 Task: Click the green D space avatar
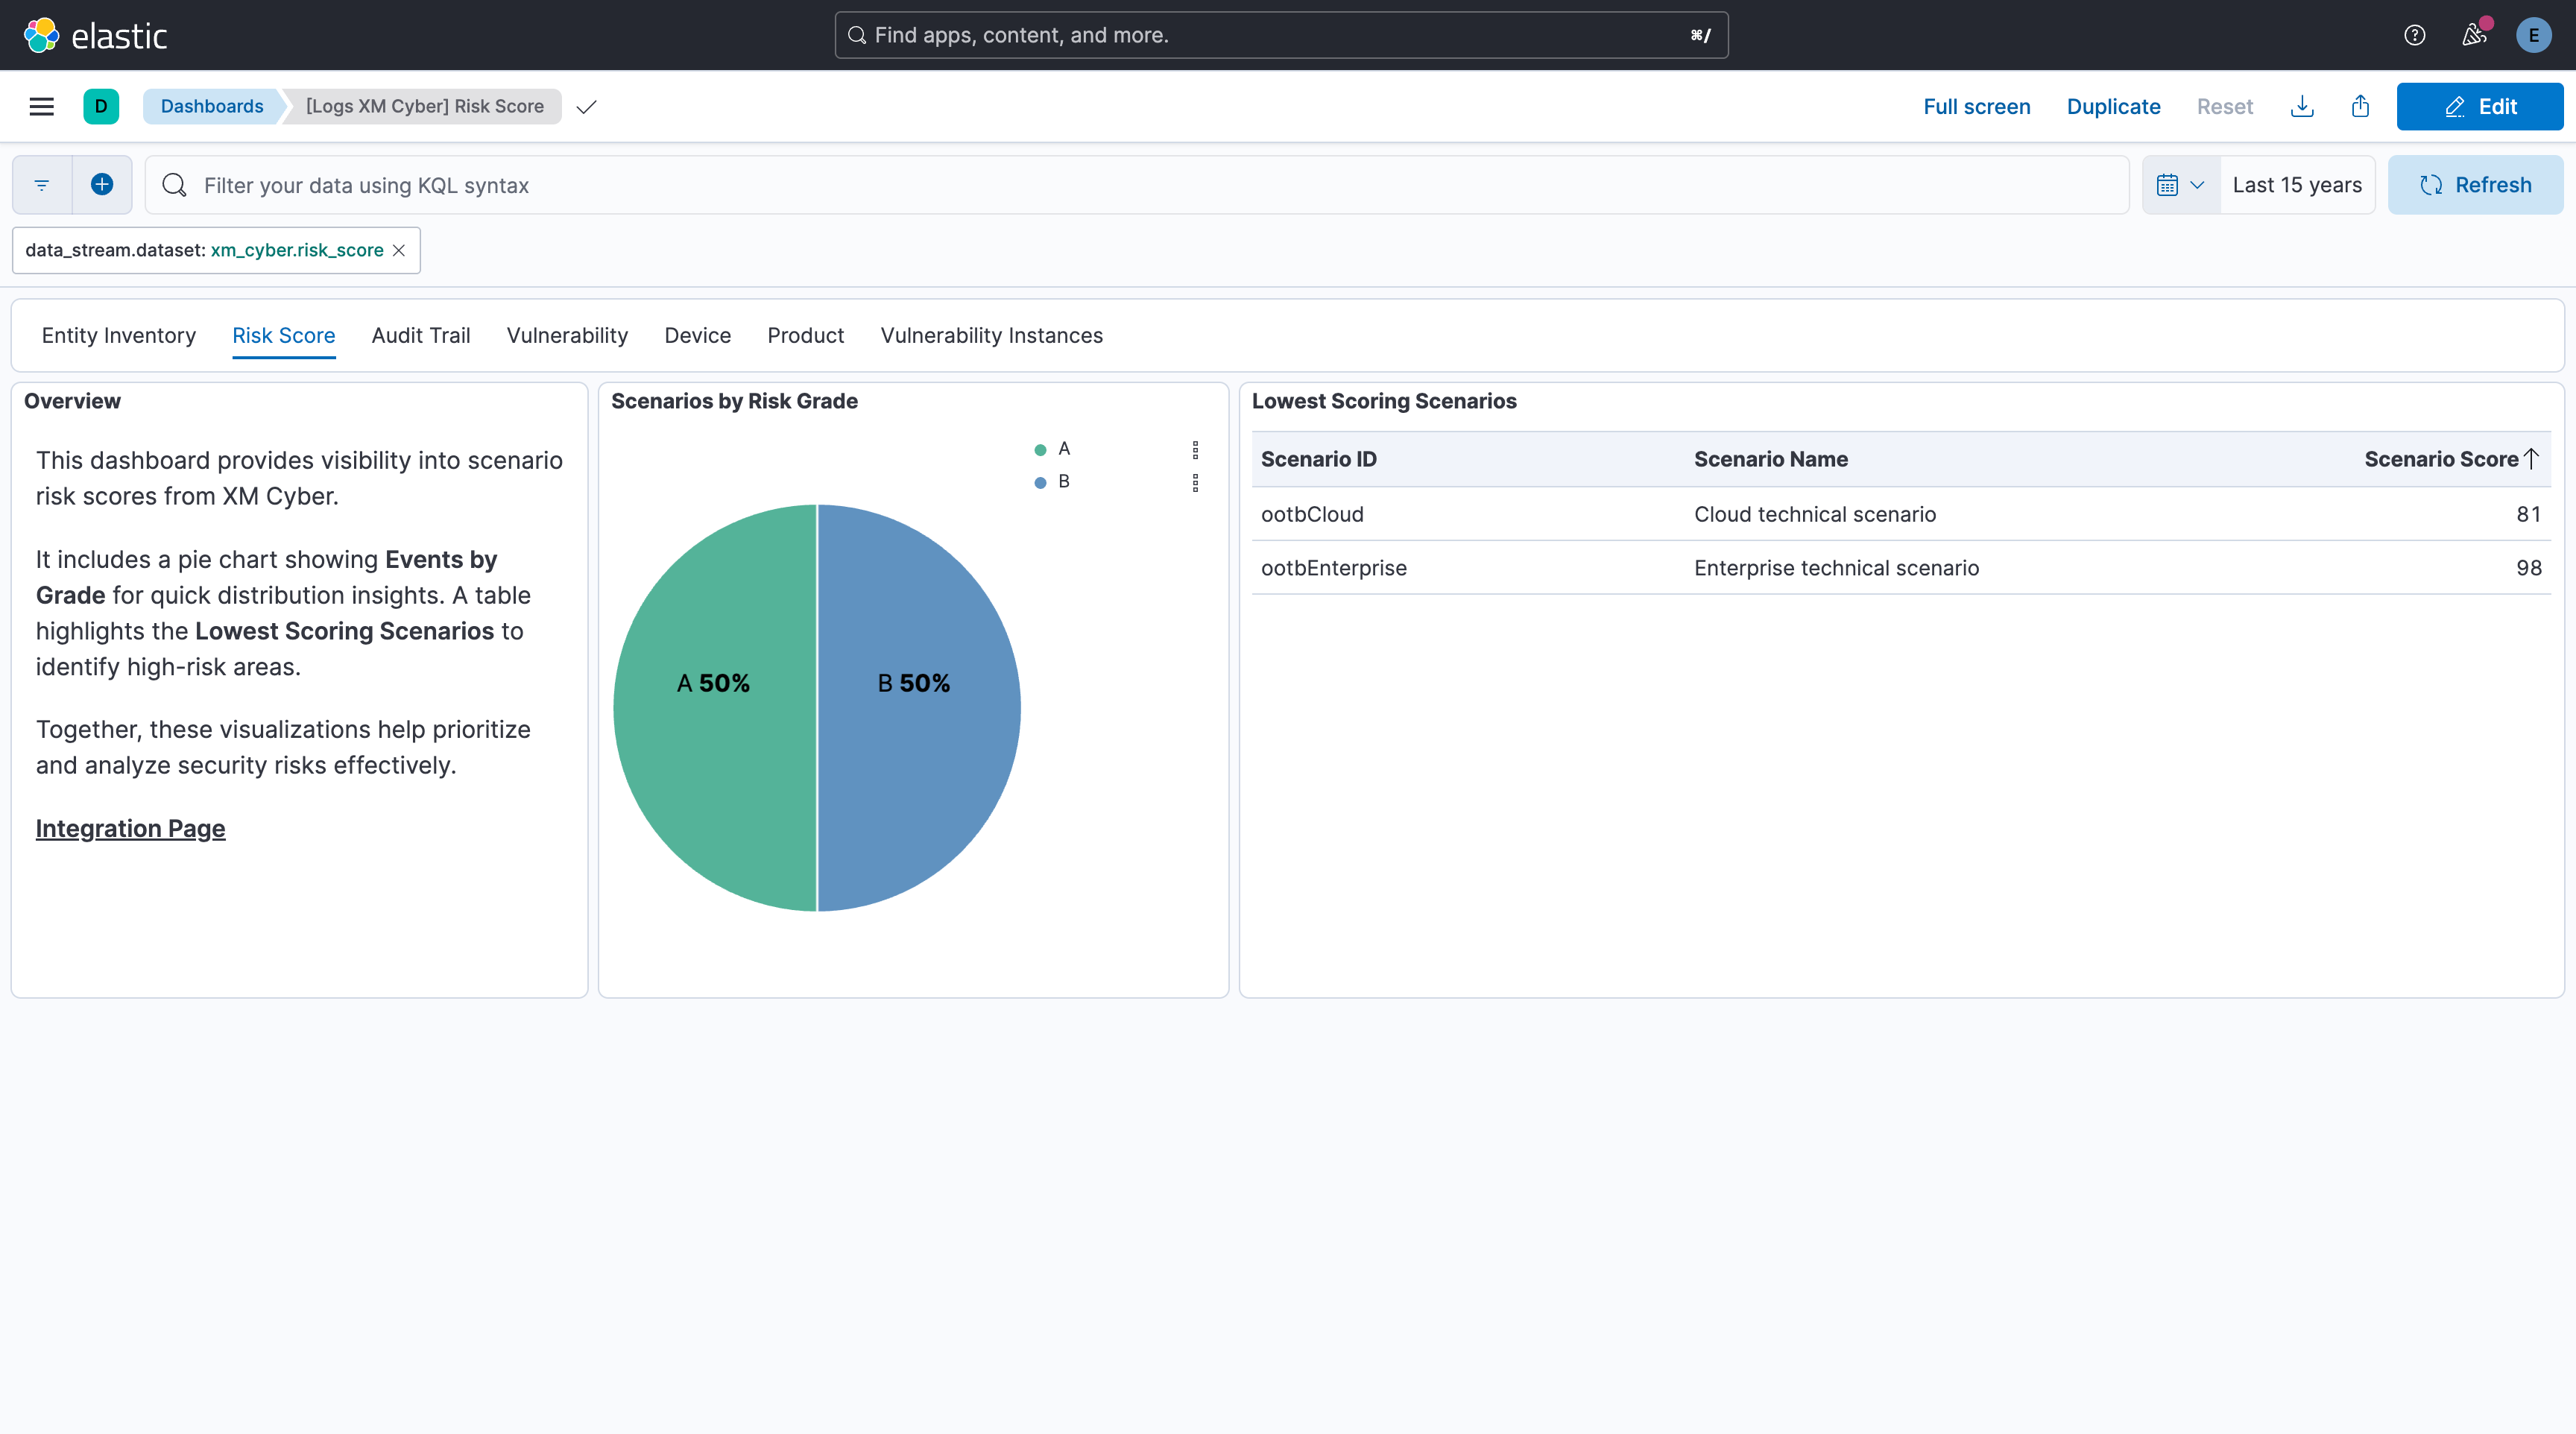pos(101,106)
